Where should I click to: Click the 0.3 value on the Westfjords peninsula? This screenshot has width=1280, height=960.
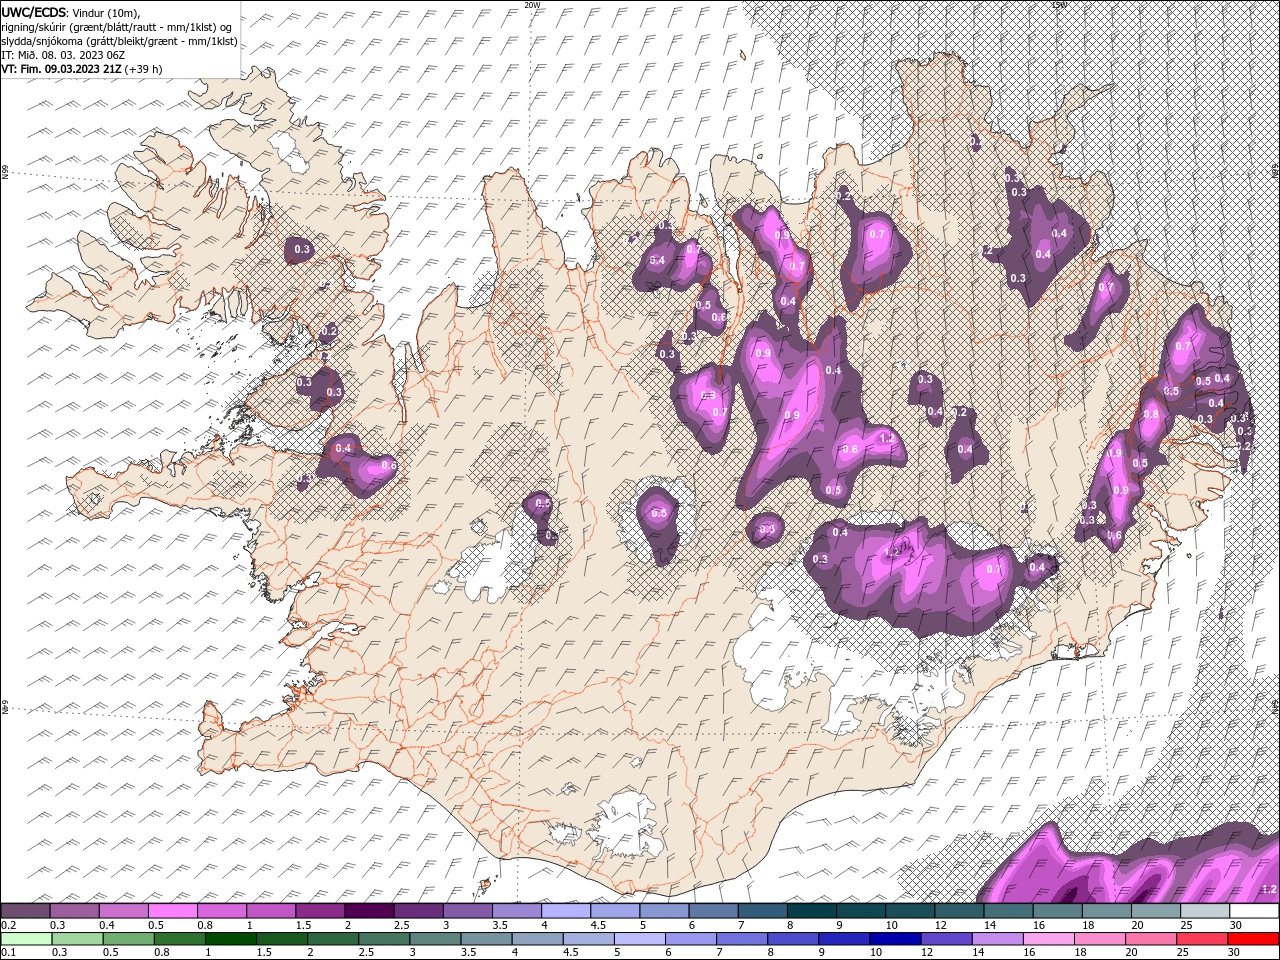click(302, 249)
